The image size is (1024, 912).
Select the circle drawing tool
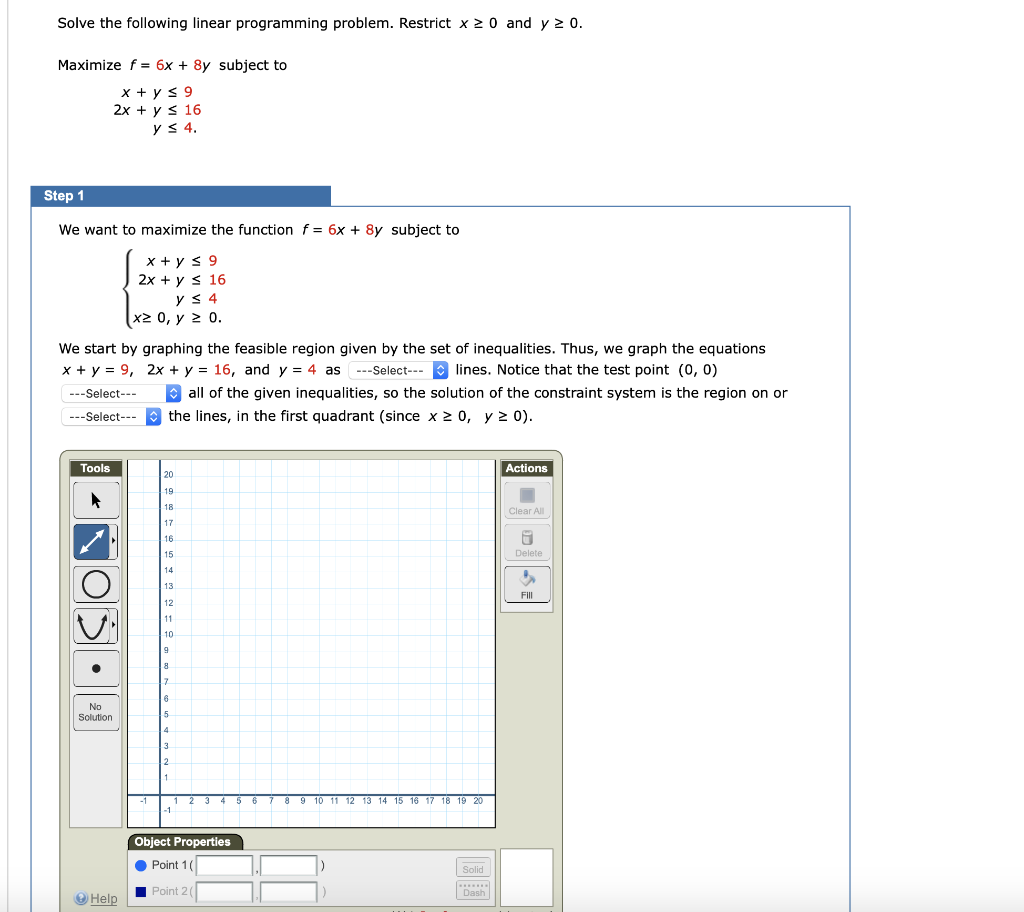pyautogui.click(x=95, y=584)
